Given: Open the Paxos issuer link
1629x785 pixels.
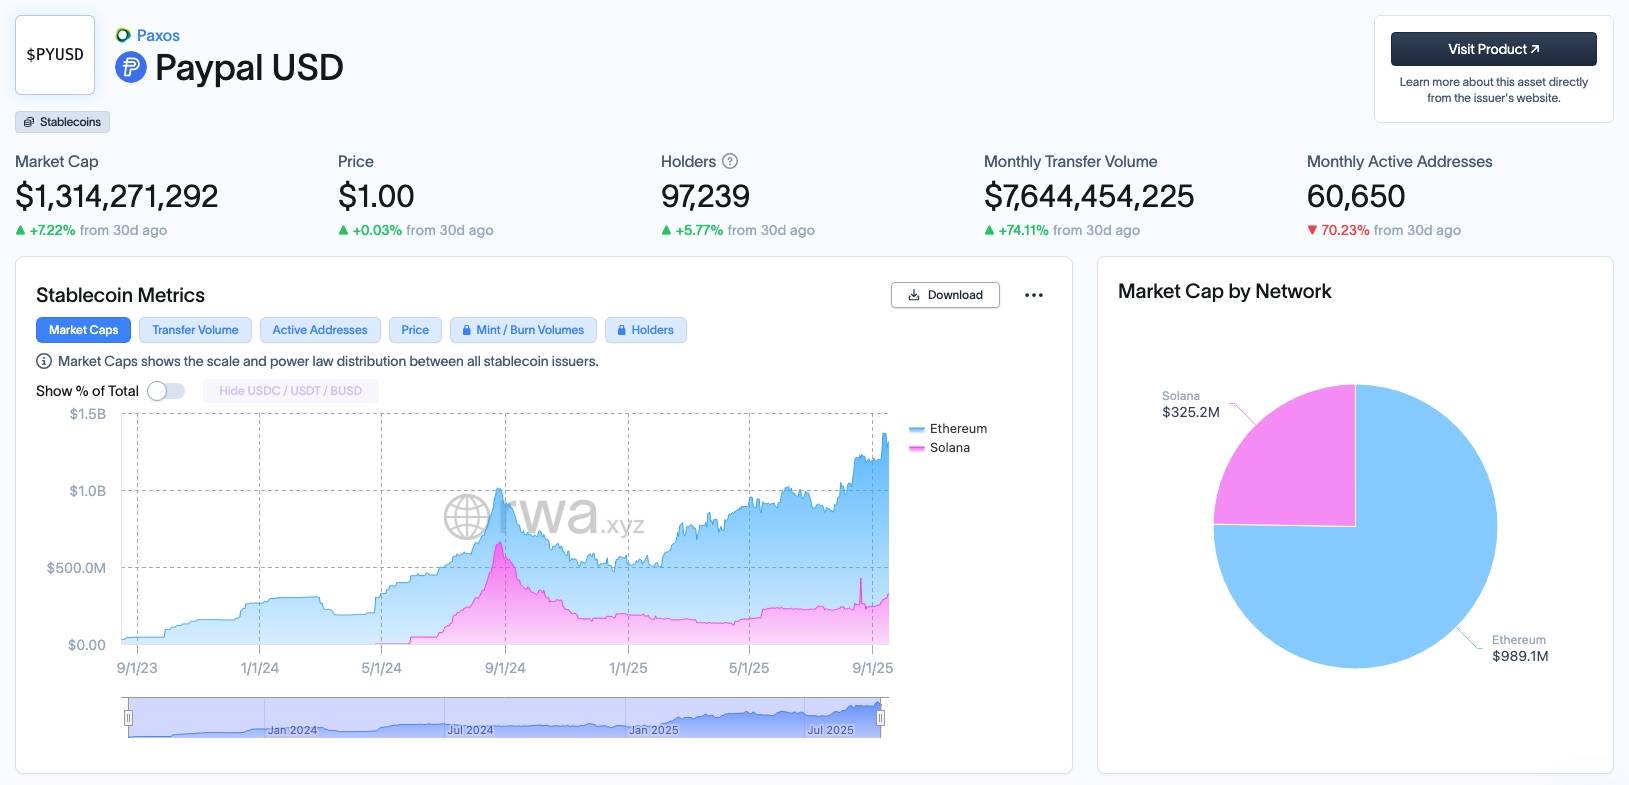Looking at the screenshot, I should [158, 35].
